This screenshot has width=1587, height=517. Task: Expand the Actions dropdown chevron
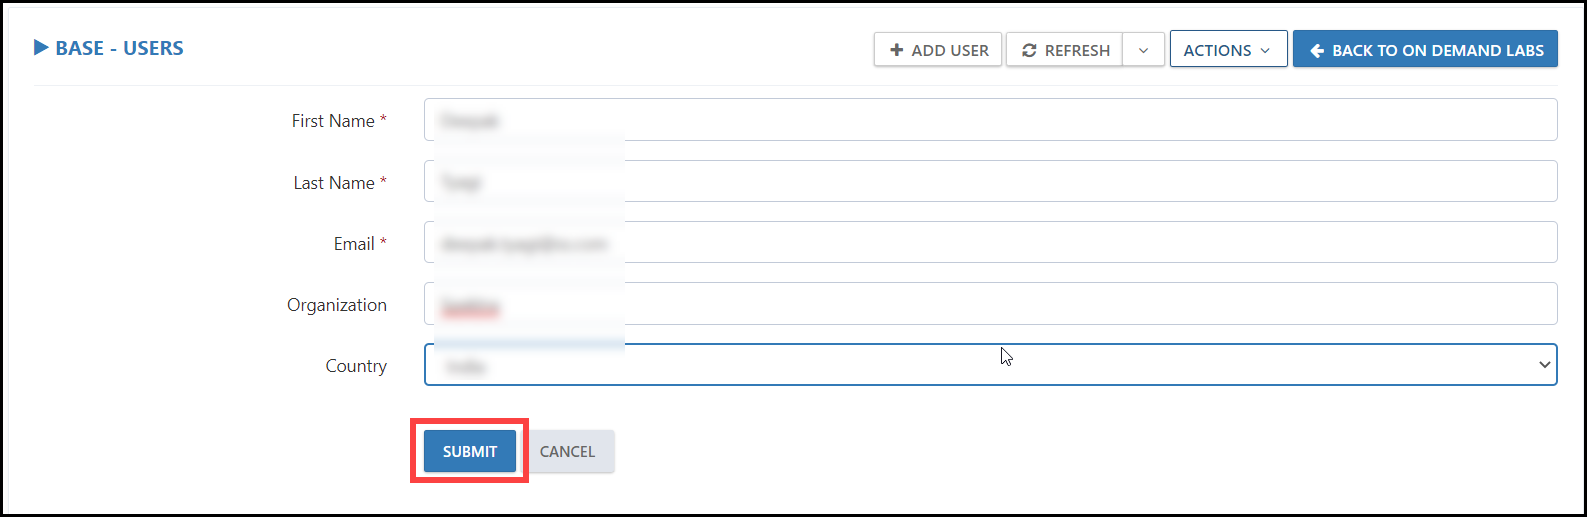click(x=1265, y=50)
